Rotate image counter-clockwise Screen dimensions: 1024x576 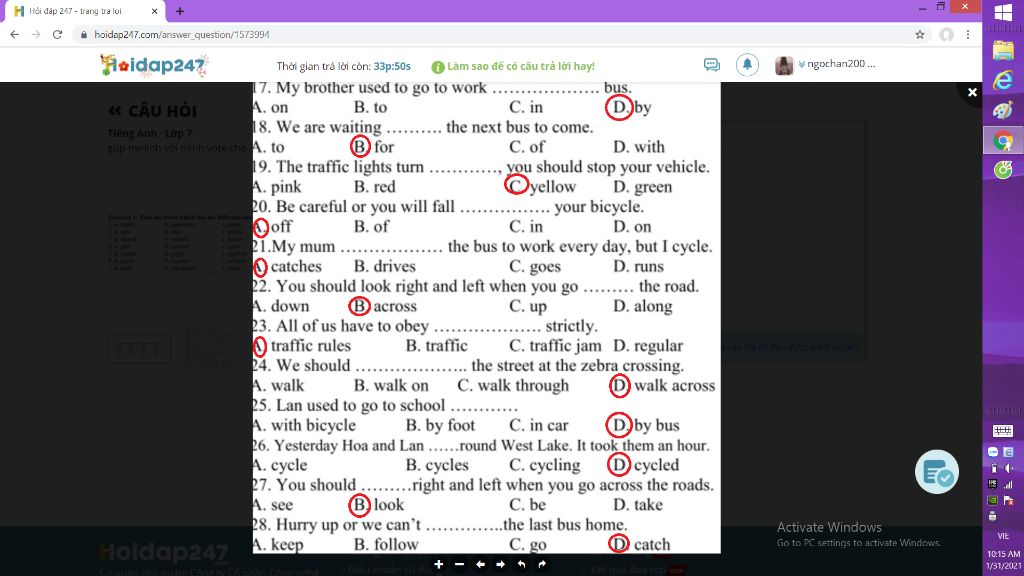pyautogui.click(x=521, y=564)
